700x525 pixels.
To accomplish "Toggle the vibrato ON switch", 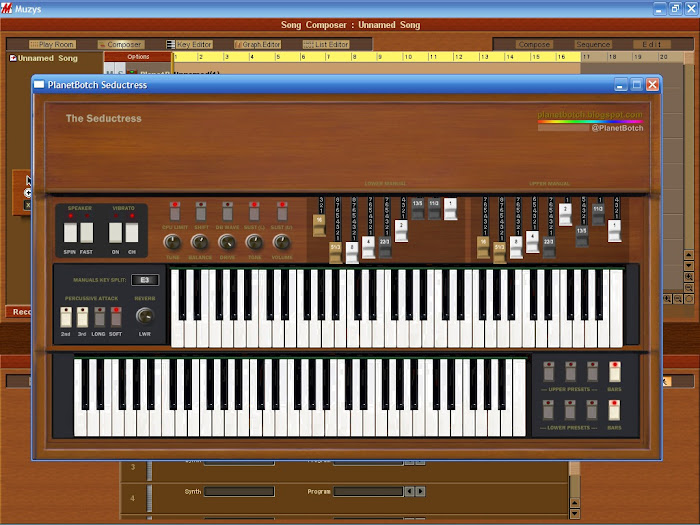I will coord(115,233).
